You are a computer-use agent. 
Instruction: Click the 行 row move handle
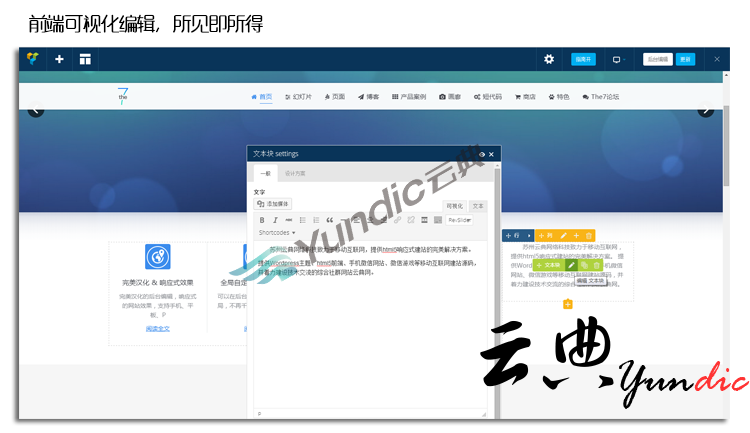pos(513,235)
